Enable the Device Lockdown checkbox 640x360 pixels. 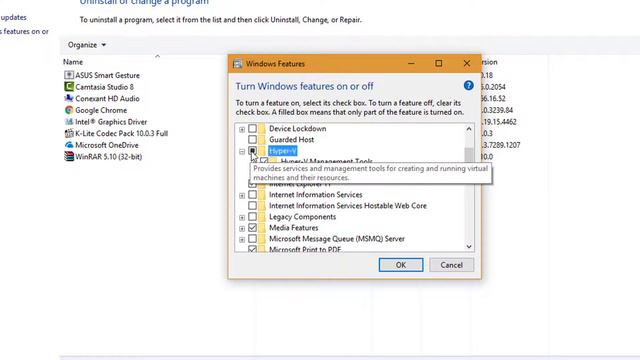pos(252,129)
